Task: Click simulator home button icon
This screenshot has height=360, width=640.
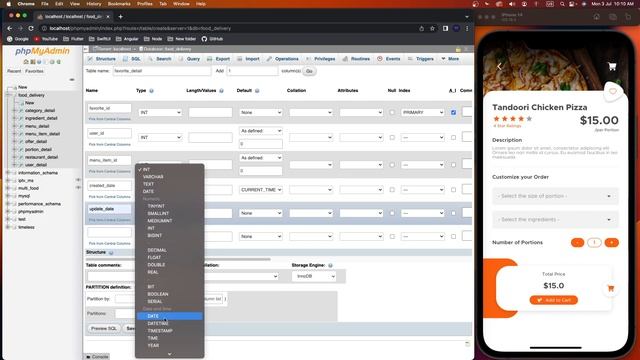Action: tap(596, 16)
